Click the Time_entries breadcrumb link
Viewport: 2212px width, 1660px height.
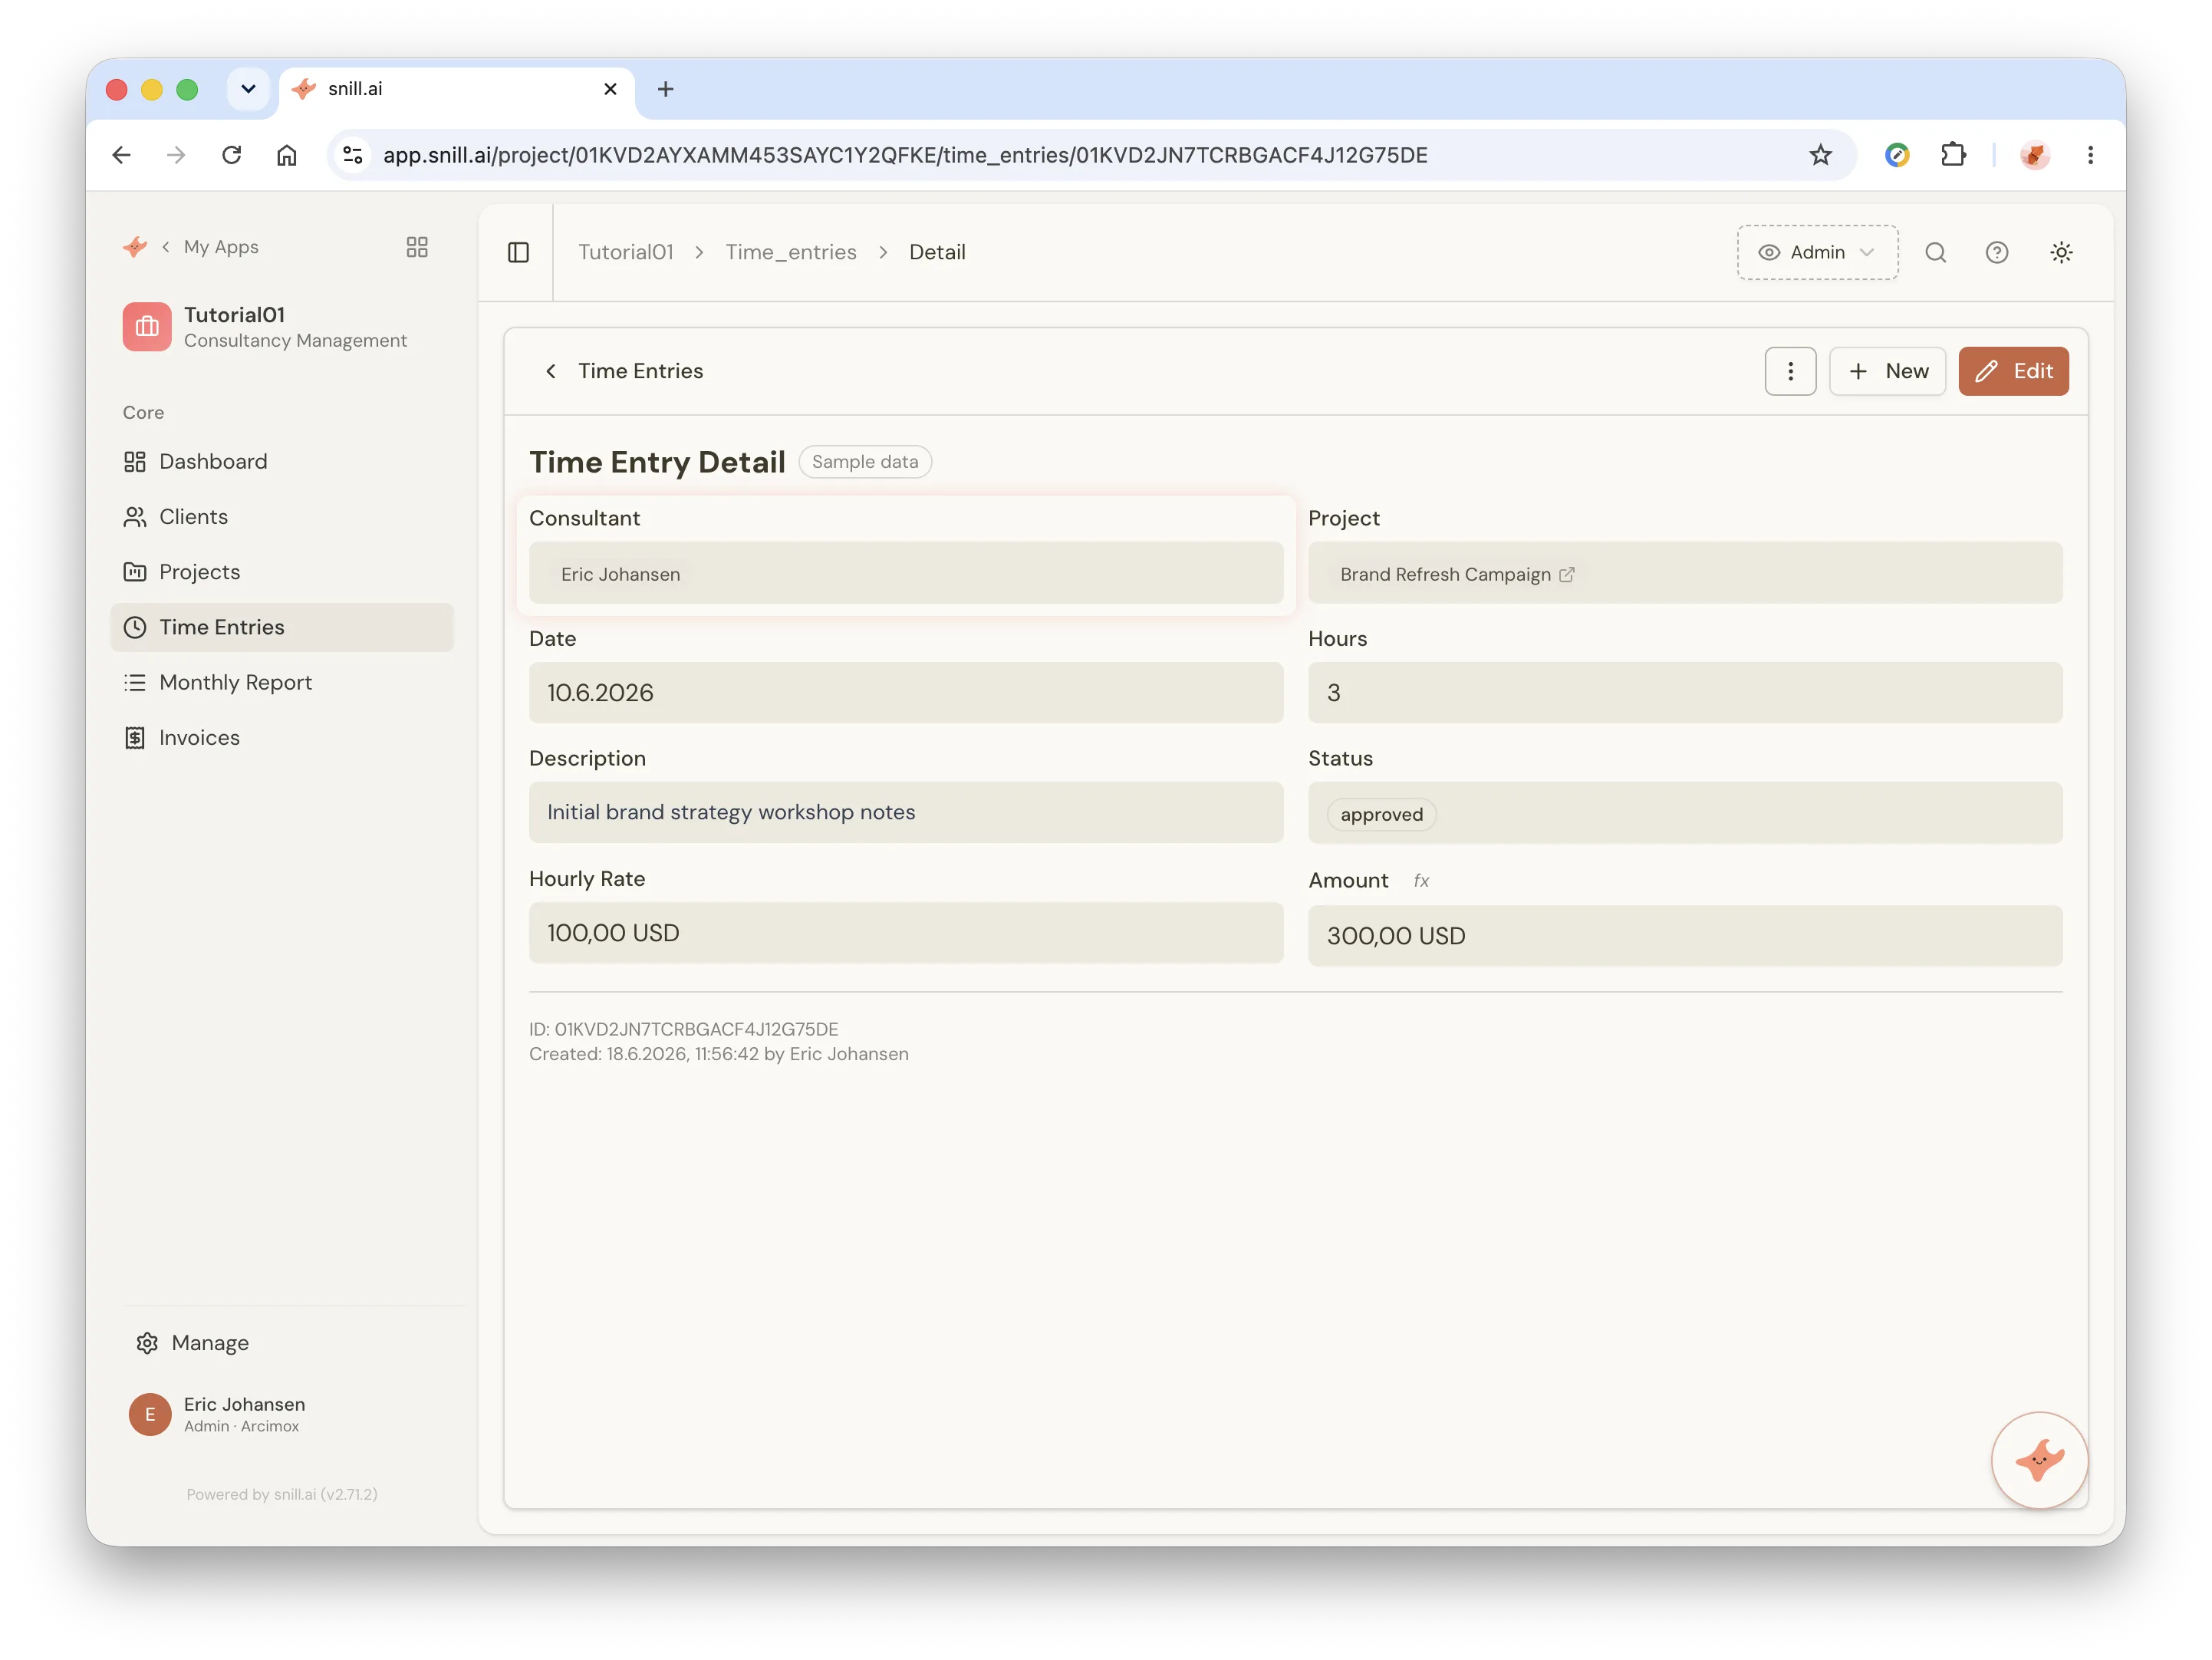coord(791,252)
